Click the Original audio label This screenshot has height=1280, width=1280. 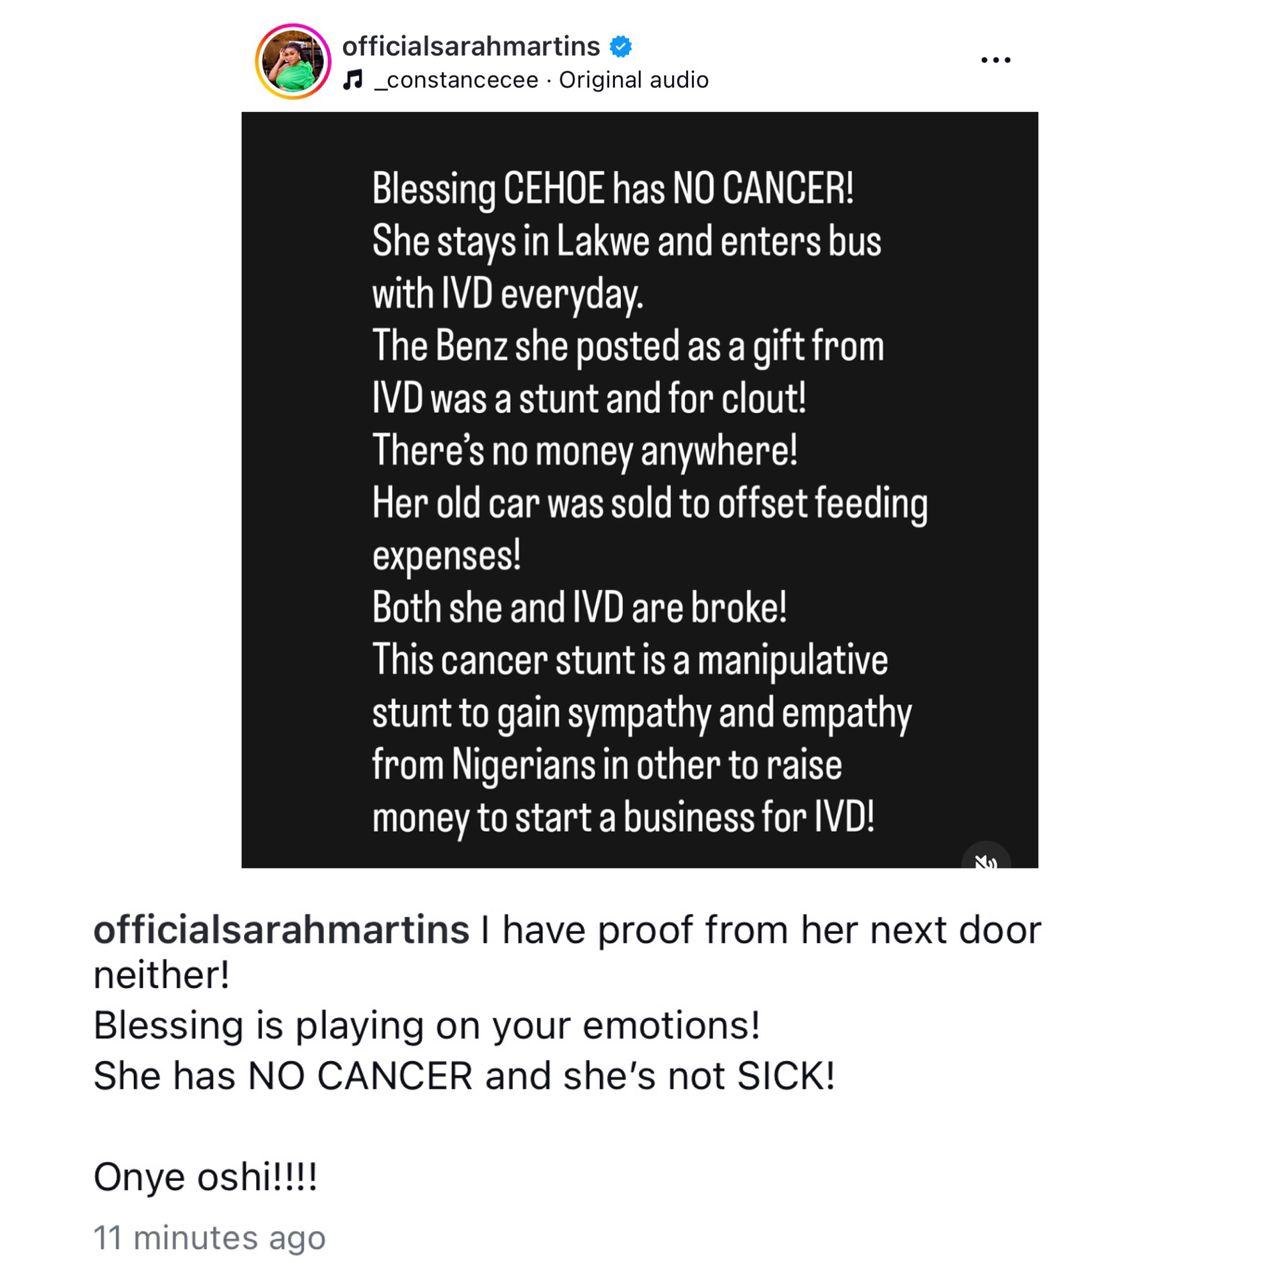tap(633, 79)
